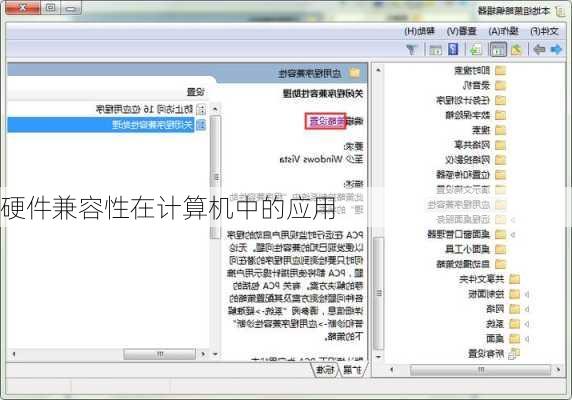Switch to the 标准 tab

click(x=326, y=370)
